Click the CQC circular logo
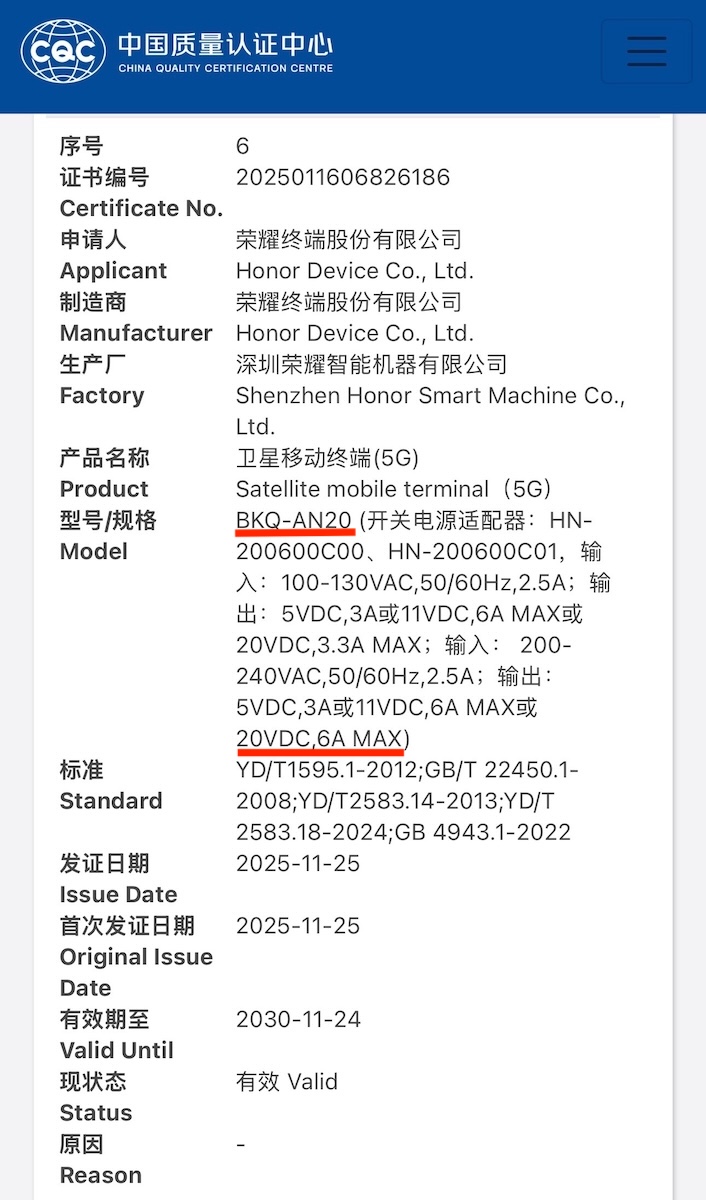 (58, 47)
